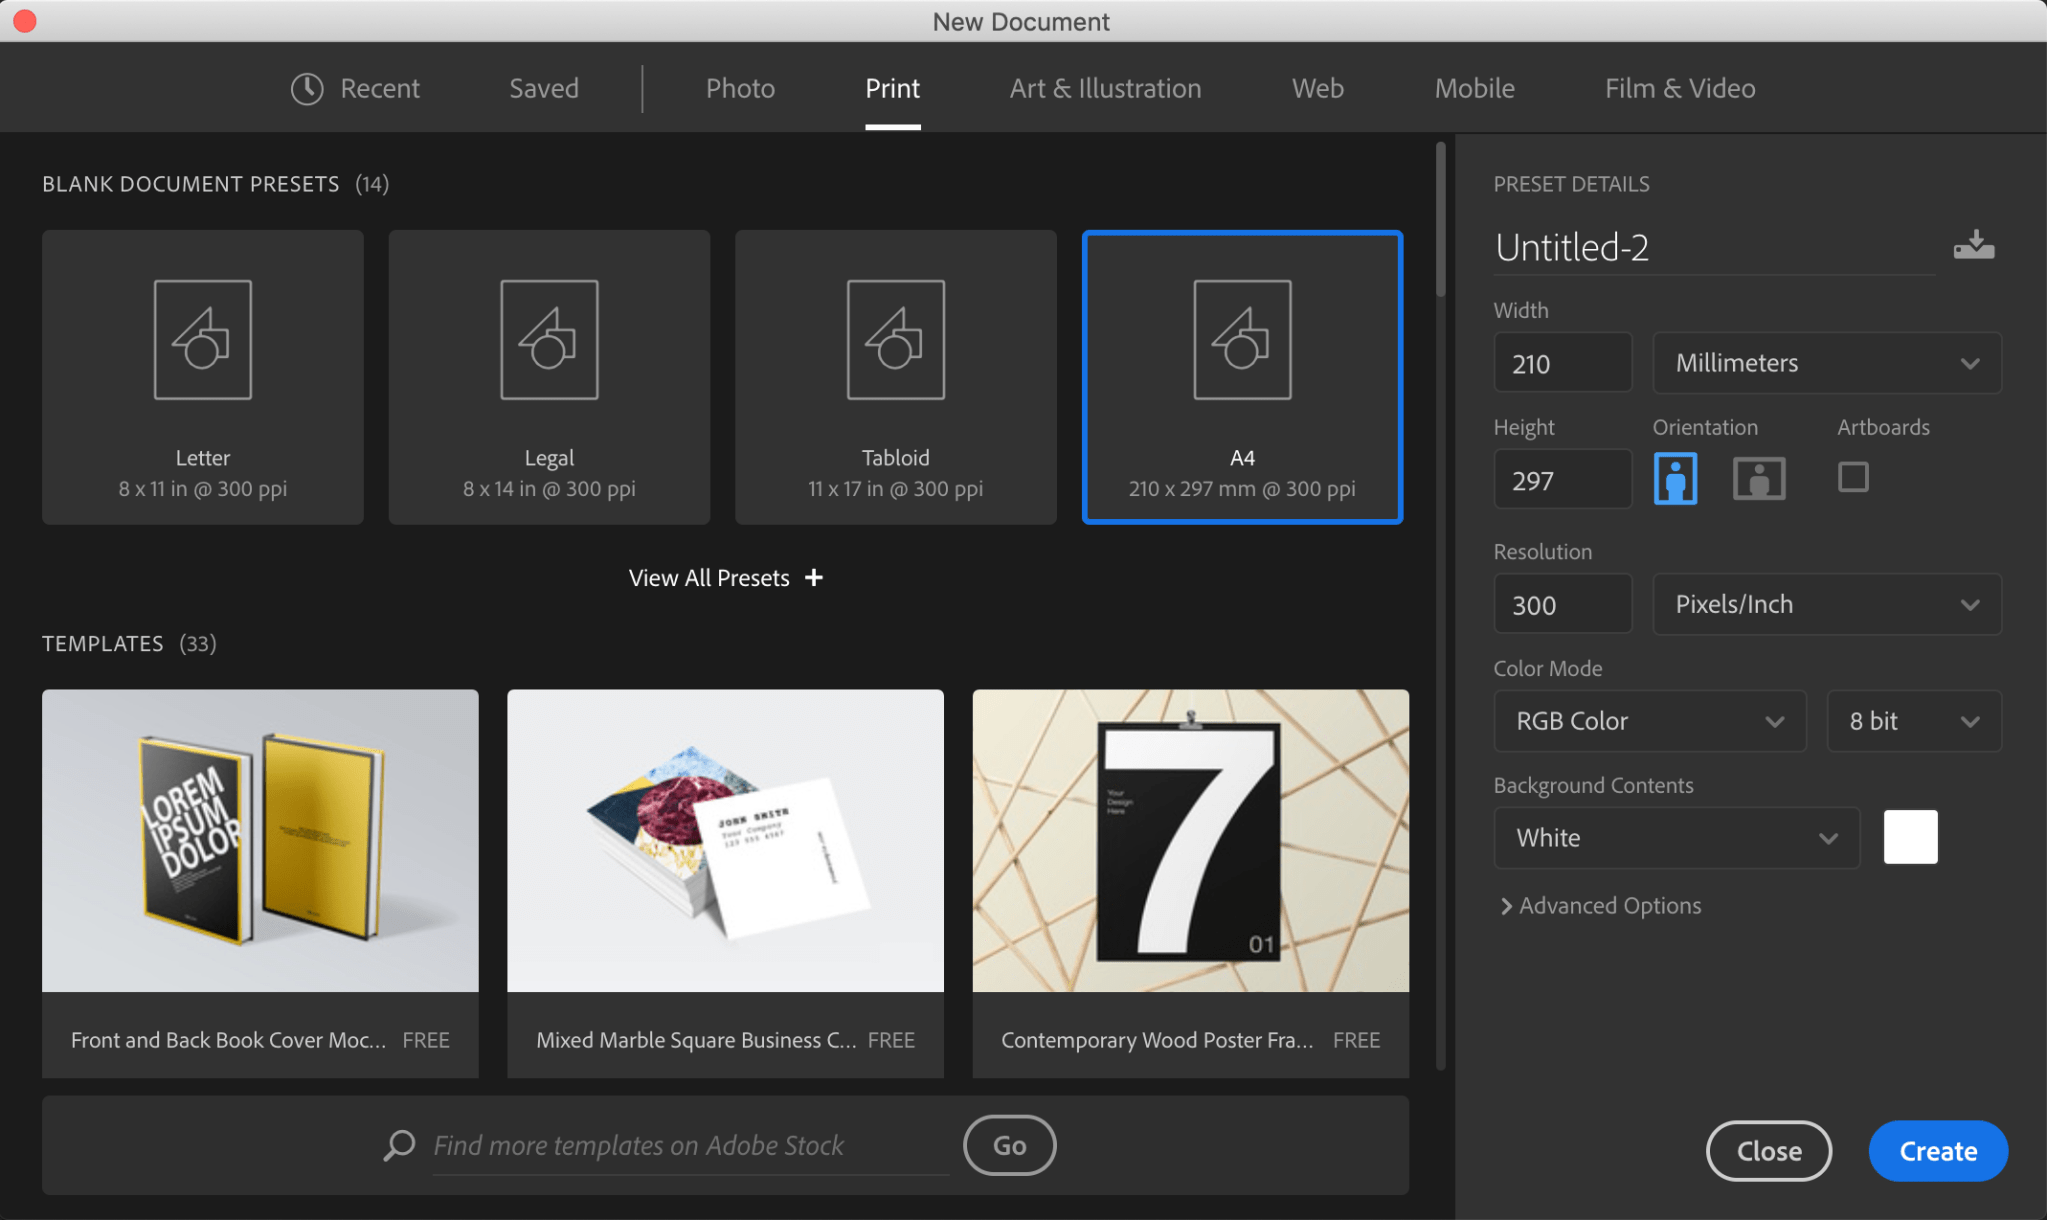
Task: Click the Letter preset document icon
Action: pyautogui.click(x=203, y=340)
